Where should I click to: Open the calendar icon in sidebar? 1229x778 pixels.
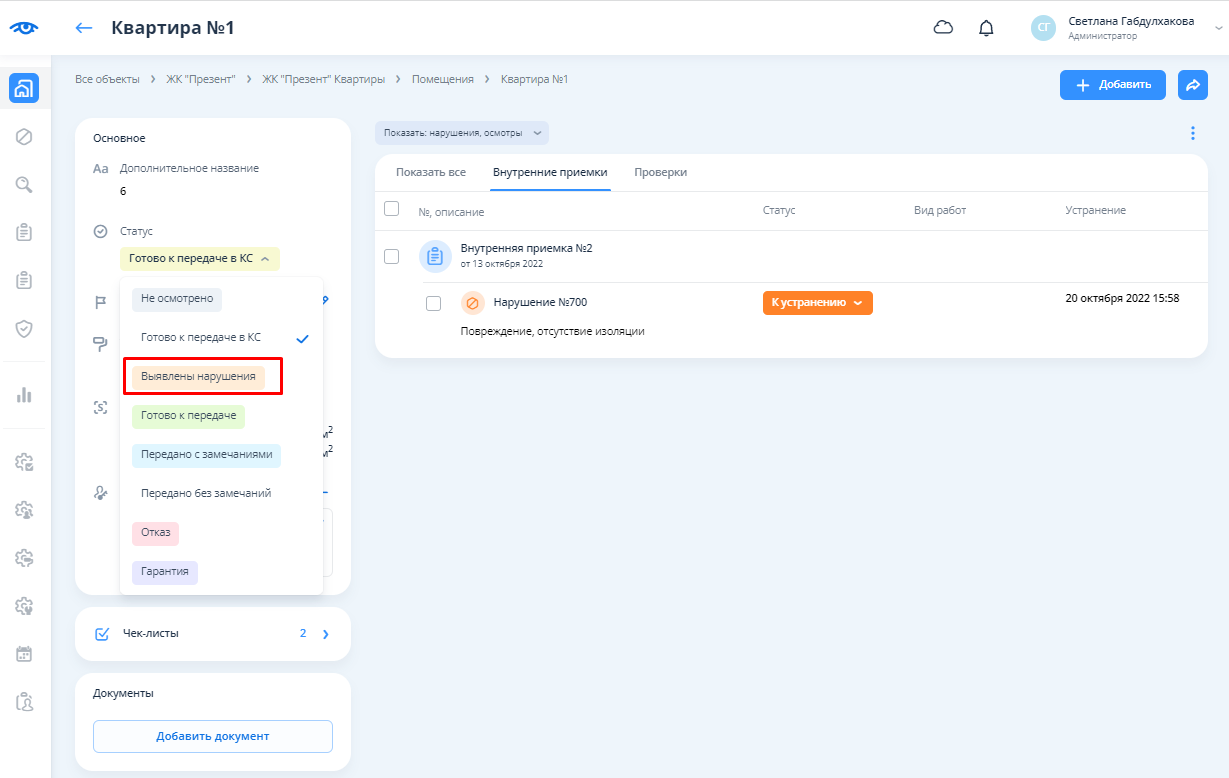coord(25,654)
